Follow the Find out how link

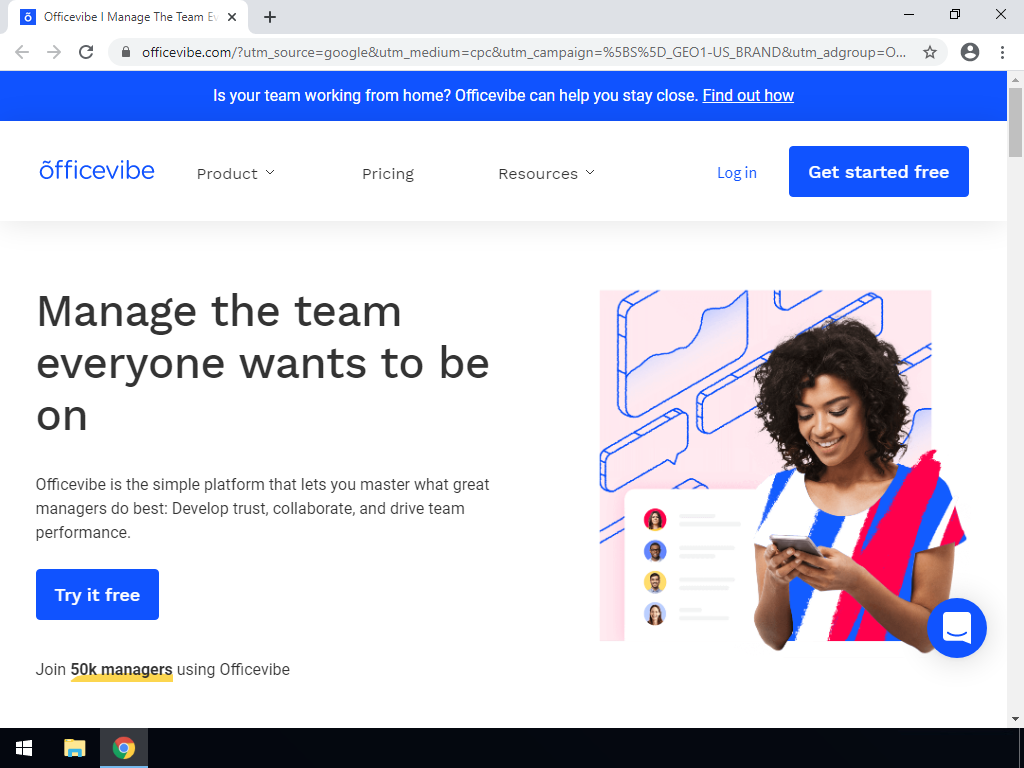[748, 95]
